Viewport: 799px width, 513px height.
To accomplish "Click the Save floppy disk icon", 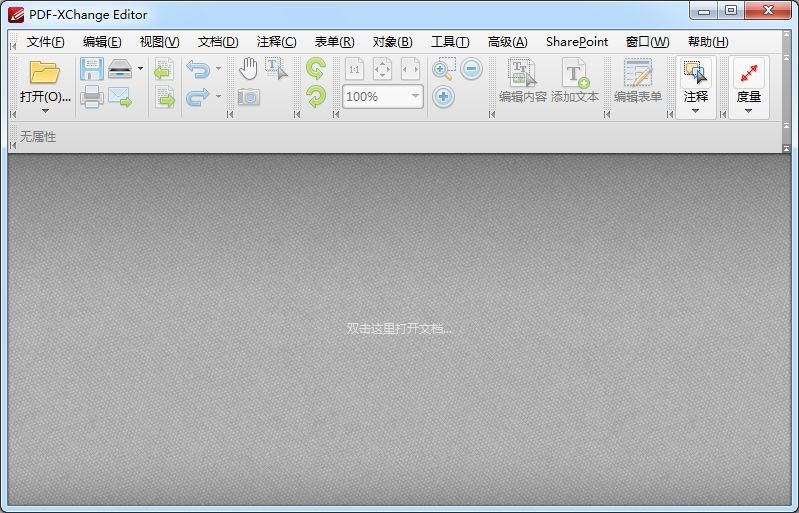I will [92, 69].
